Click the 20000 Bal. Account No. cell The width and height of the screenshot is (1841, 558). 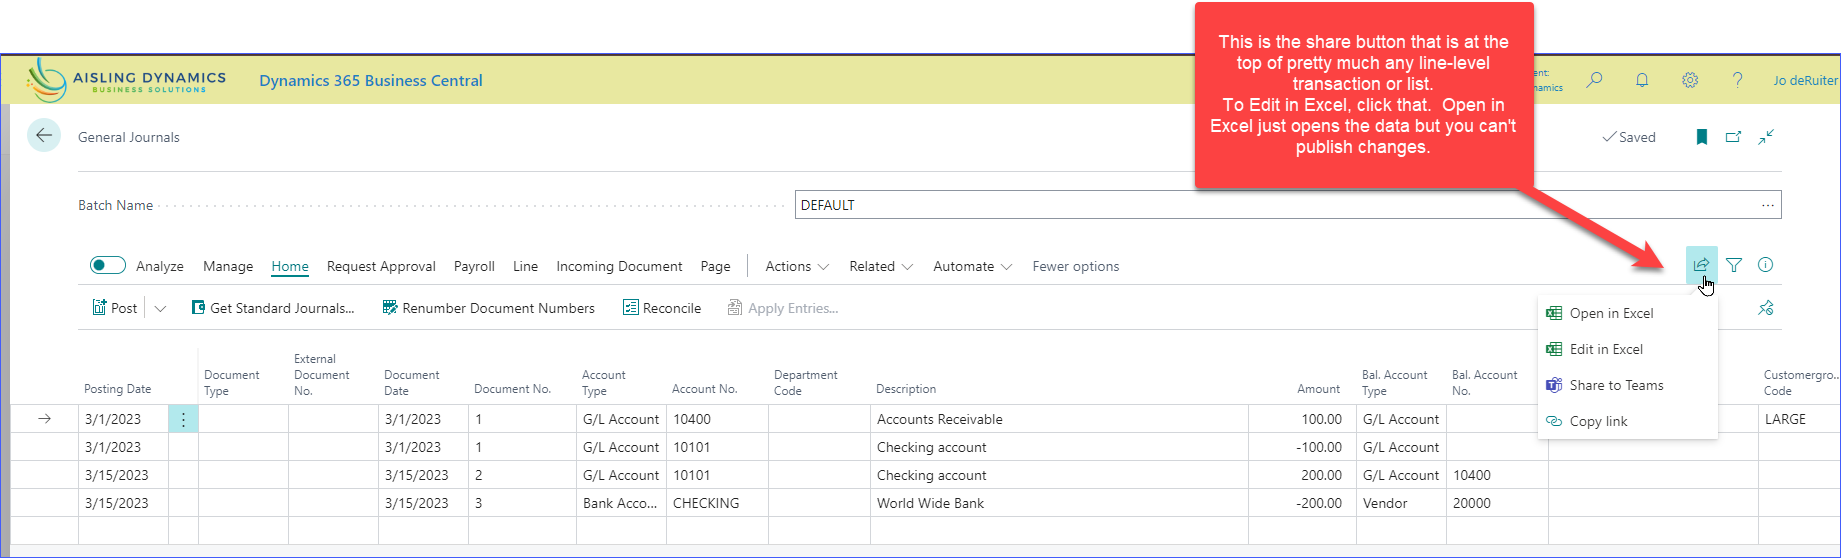(x=1497, y=503)
